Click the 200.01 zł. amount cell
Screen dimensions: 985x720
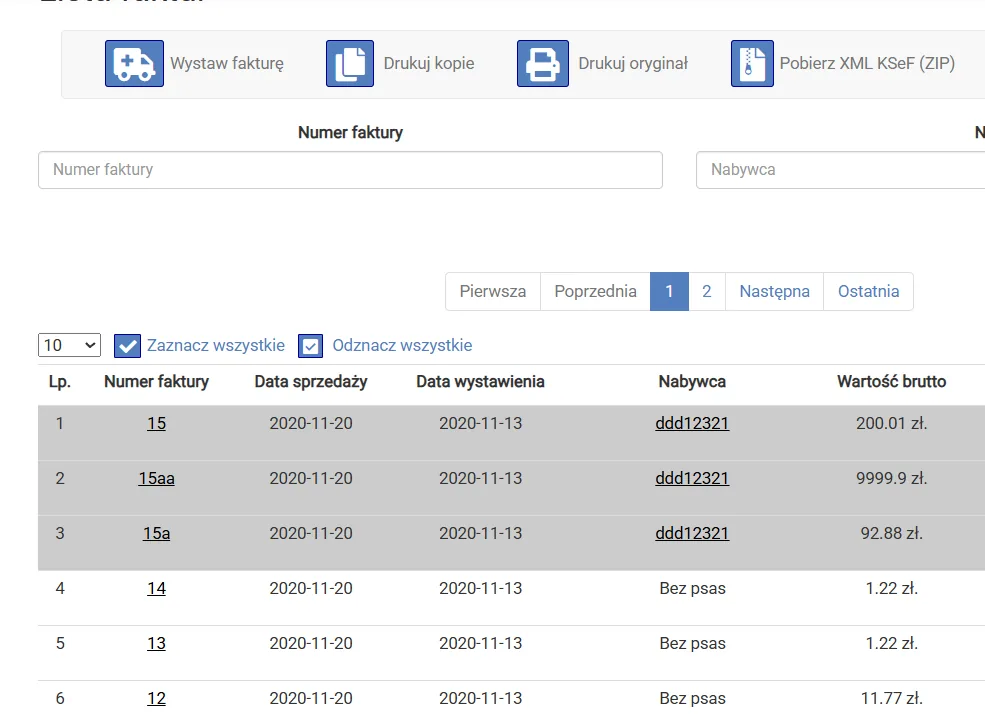click(891, 423)
